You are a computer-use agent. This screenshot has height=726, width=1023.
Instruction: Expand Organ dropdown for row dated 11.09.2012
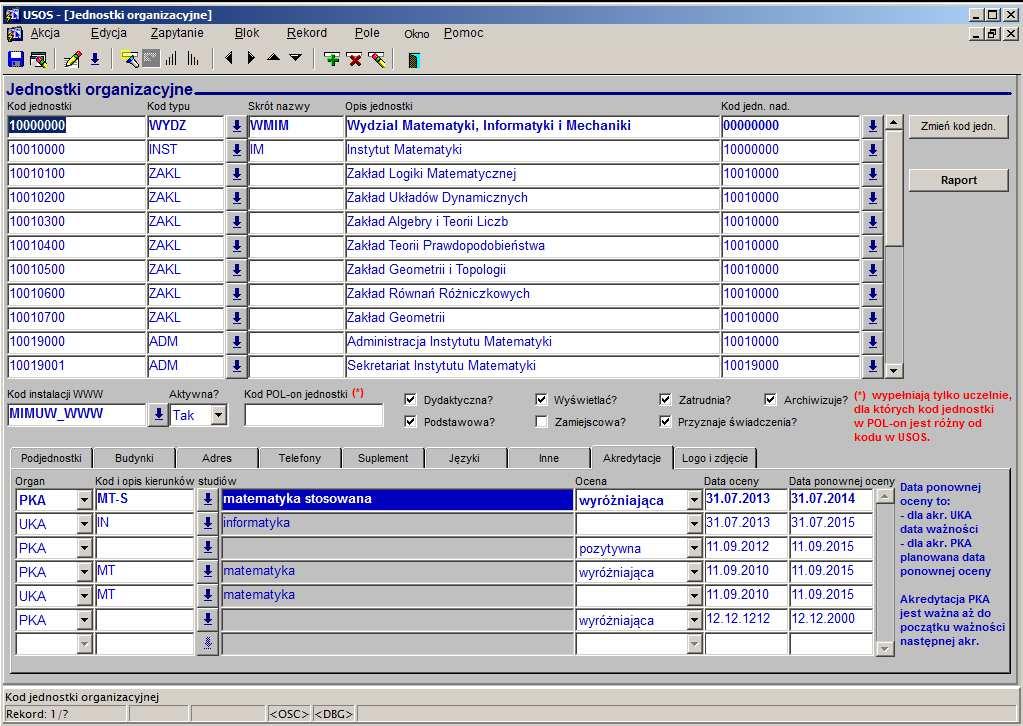pyautogui.click(x=84, y=549)
